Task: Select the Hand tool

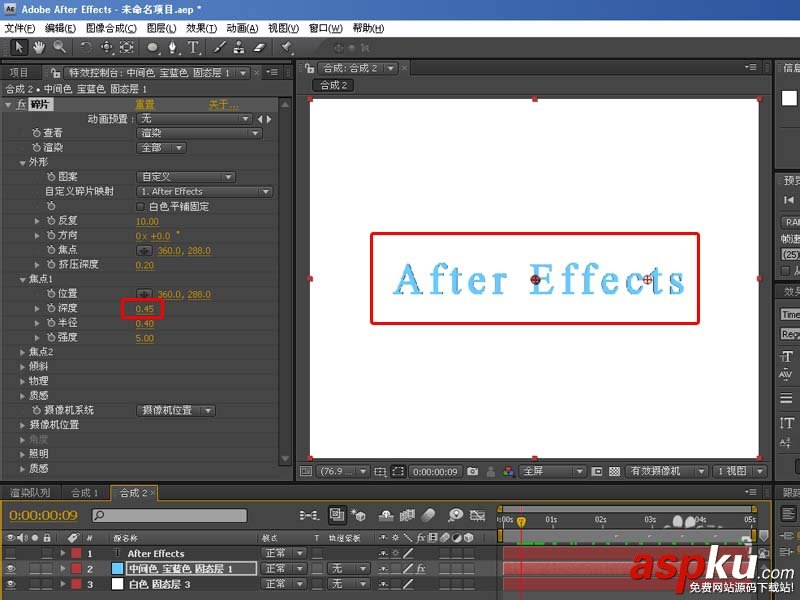Action: [39, 47]
